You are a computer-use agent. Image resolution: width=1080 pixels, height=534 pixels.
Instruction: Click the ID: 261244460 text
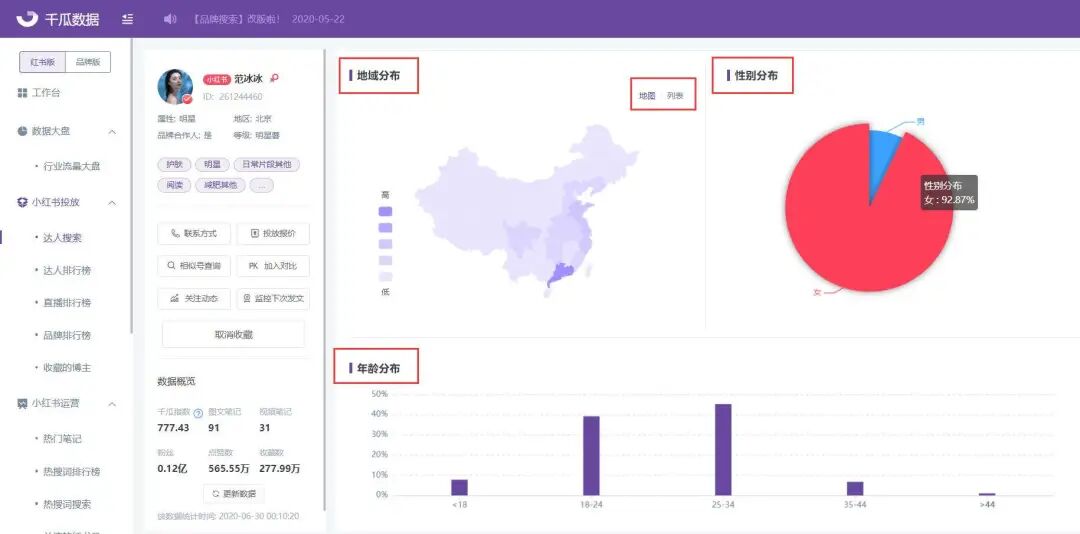[x=233, y=97]
